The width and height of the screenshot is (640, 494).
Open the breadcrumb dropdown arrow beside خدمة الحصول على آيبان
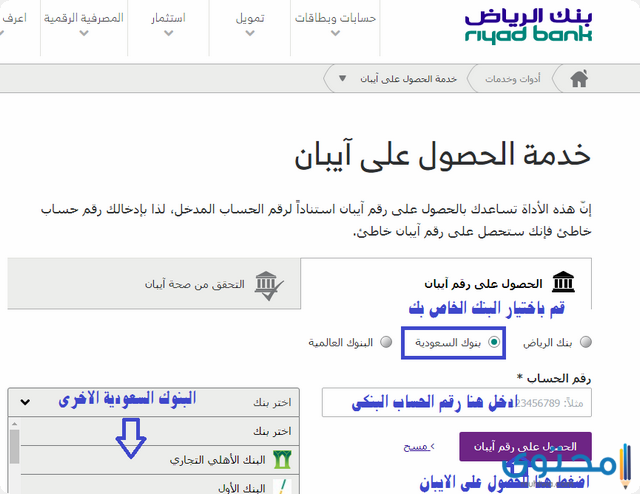tap(342, 78)
